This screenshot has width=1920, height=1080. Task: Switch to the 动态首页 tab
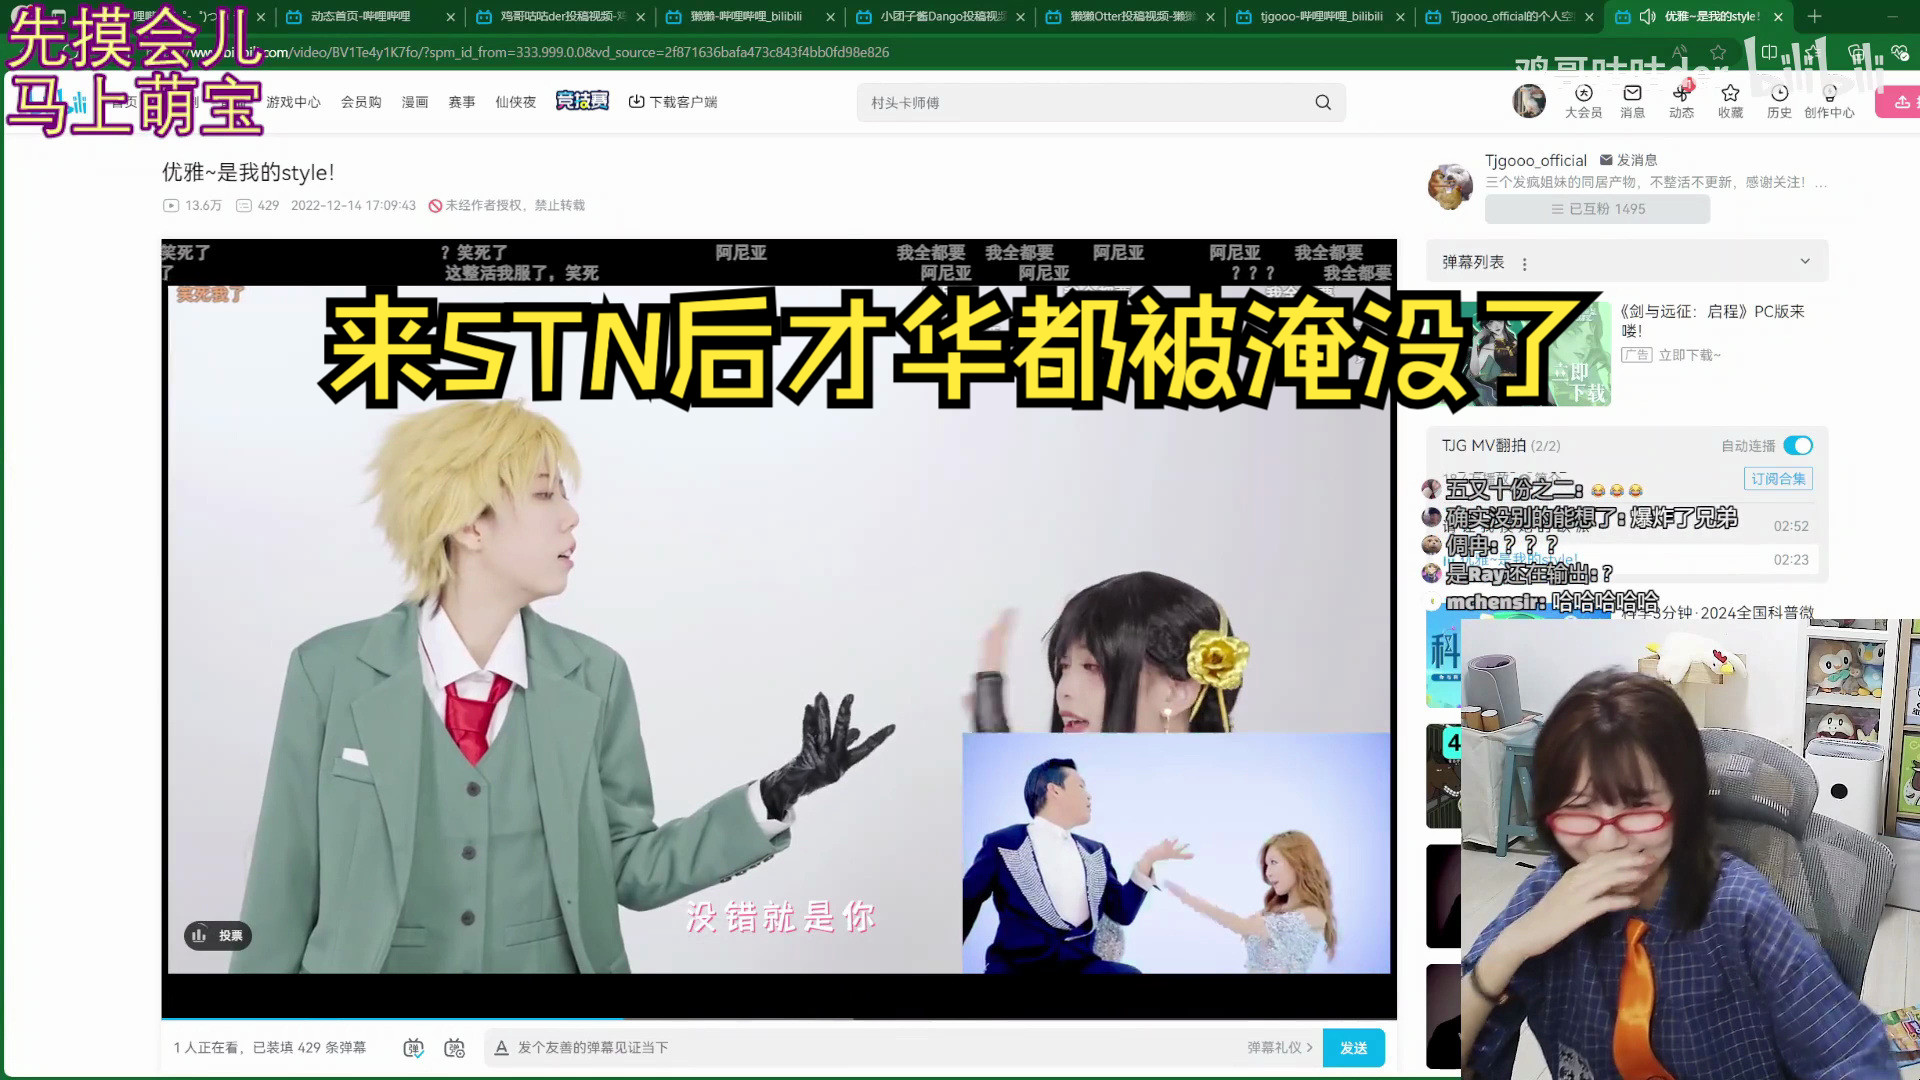click(x=360, y=17)
